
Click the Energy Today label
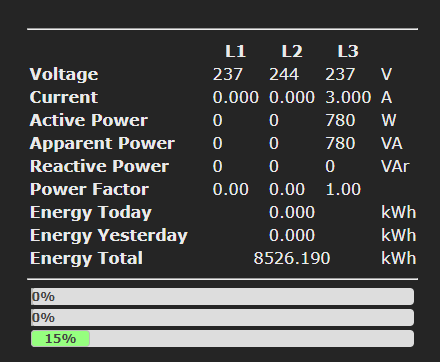click(91, 213)
